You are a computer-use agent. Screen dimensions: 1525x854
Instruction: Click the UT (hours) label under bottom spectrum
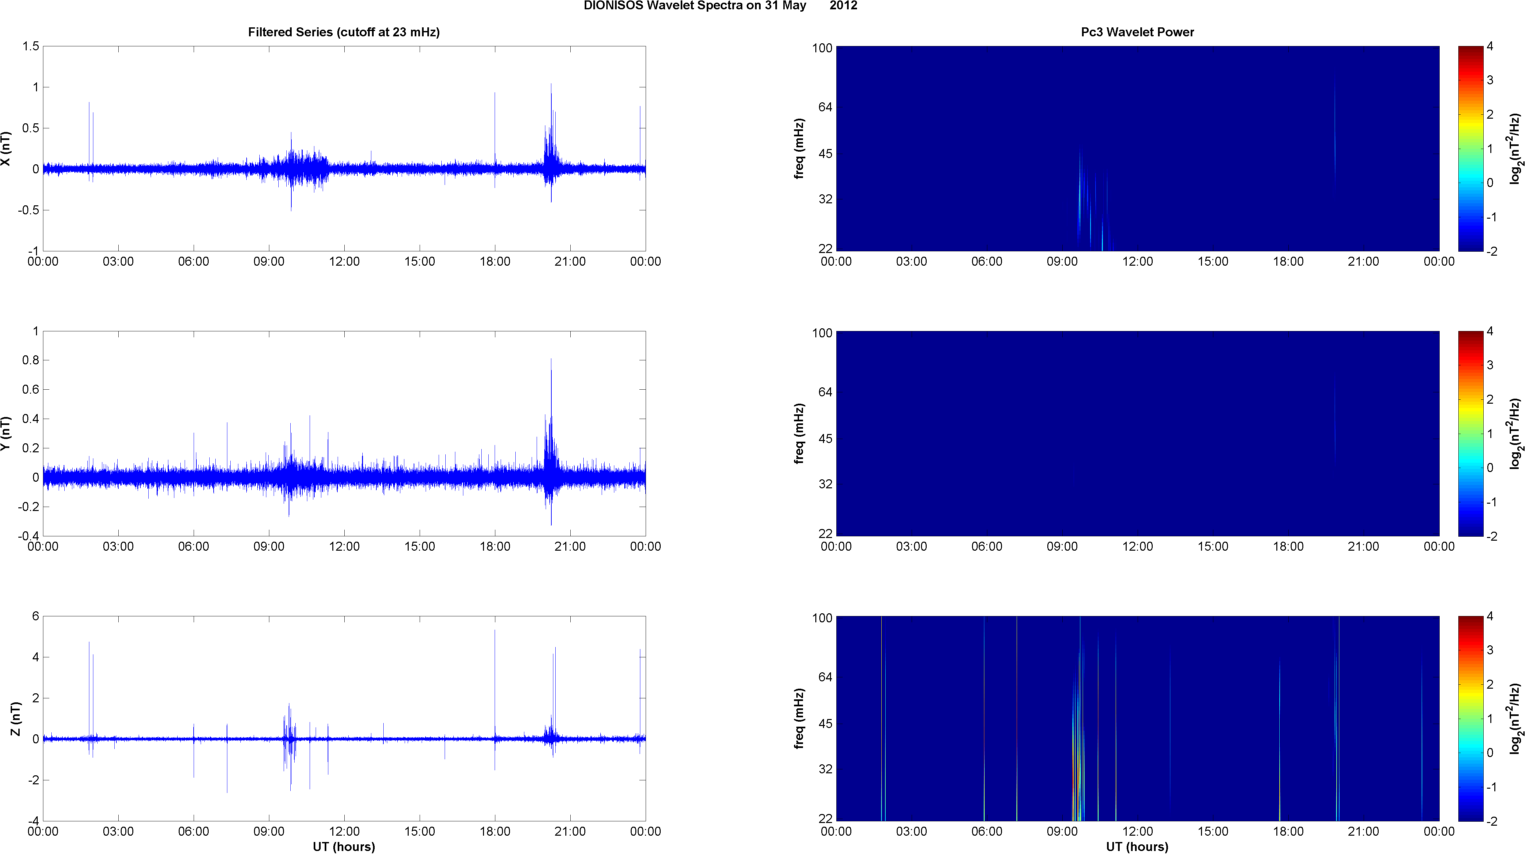coord(1137,846)
